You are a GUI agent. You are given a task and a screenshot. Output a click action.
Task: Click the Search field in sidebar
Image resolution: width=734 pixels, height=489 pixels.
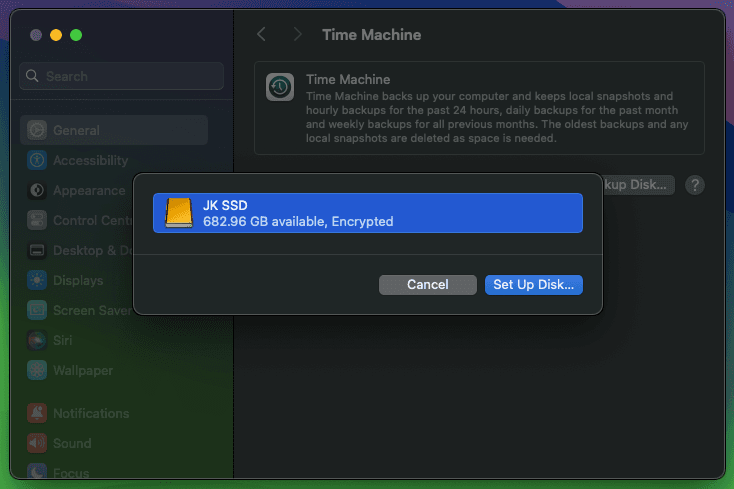click(x=121, y=76)
